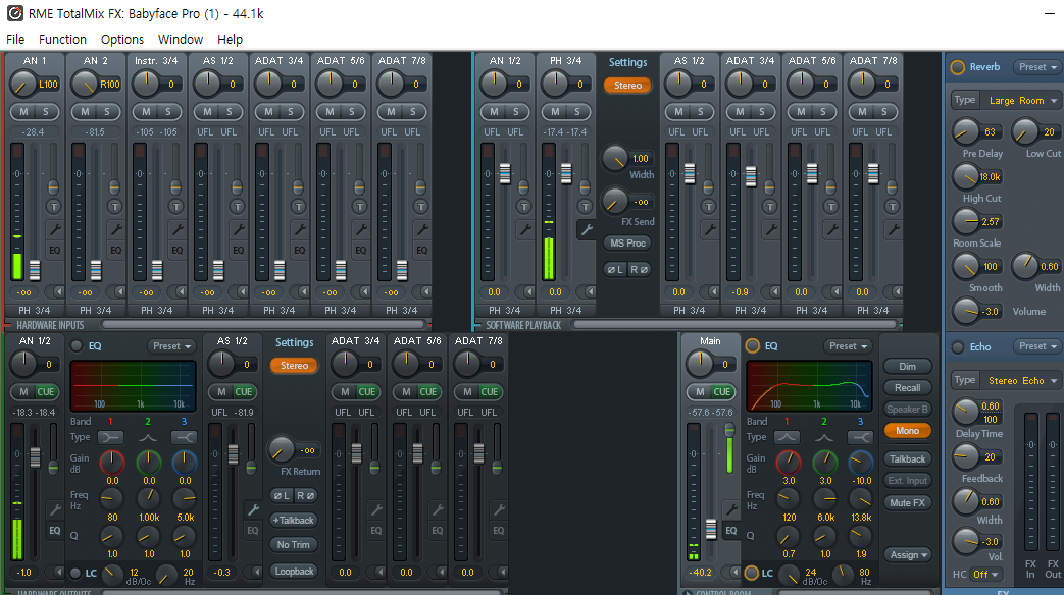Click trim T button on ADAT 7/8 playback channel
Screen dimensions: 1064x595
892,207
